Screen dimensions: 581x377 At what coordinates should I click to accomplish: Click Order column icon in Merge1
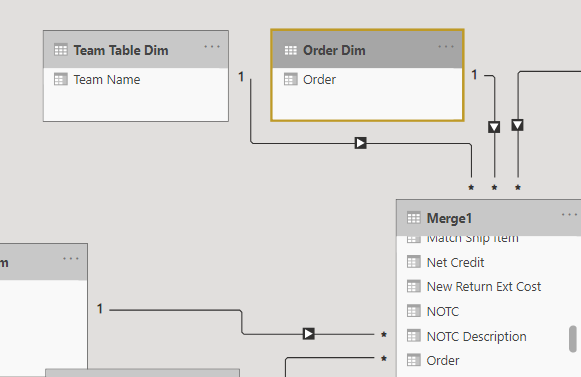click(414, 360)
